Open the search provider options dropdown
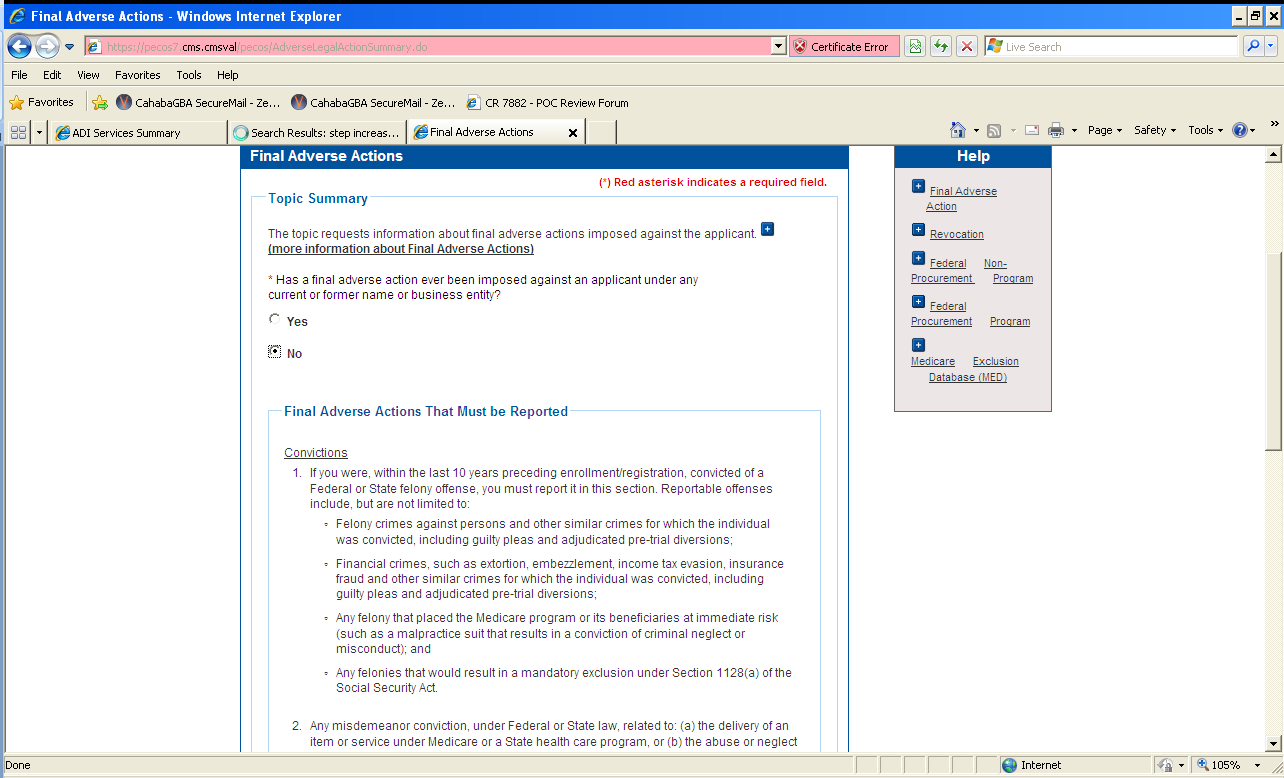The width and height of the screenshot is (1284, 778). (x=1271, y=47)
